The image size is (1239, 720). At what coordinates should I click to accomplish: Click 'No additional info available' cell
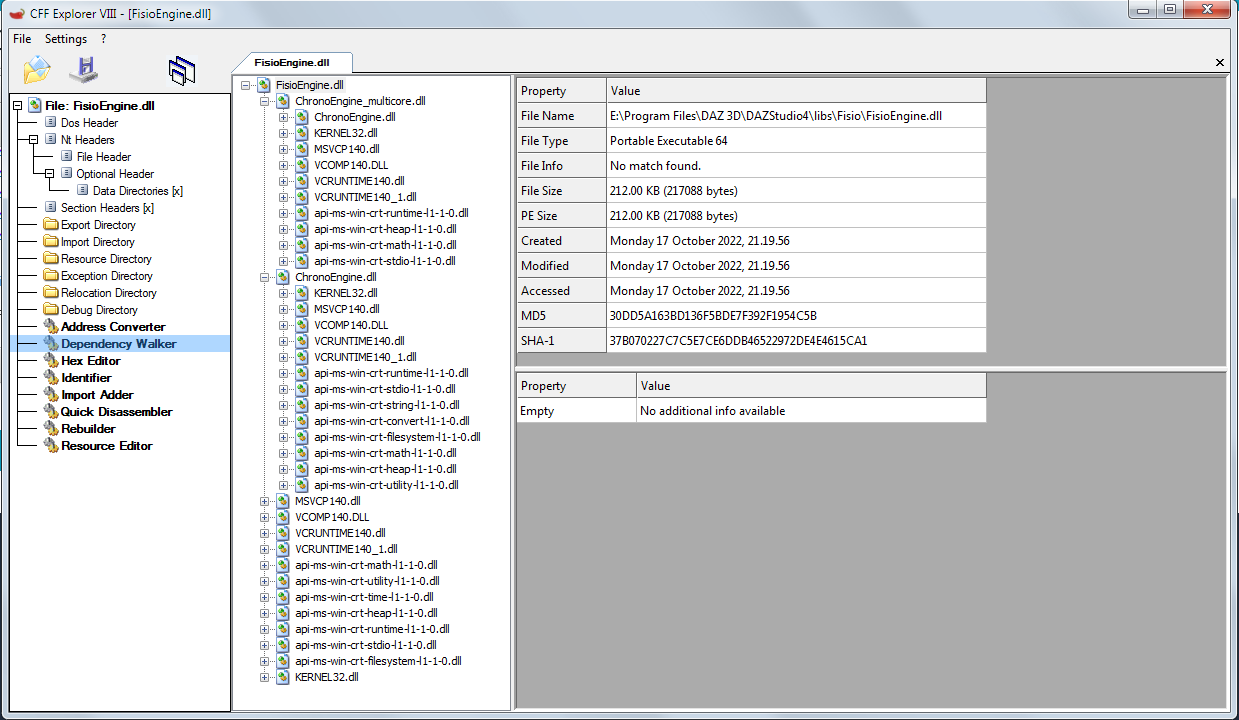point(811,411)
